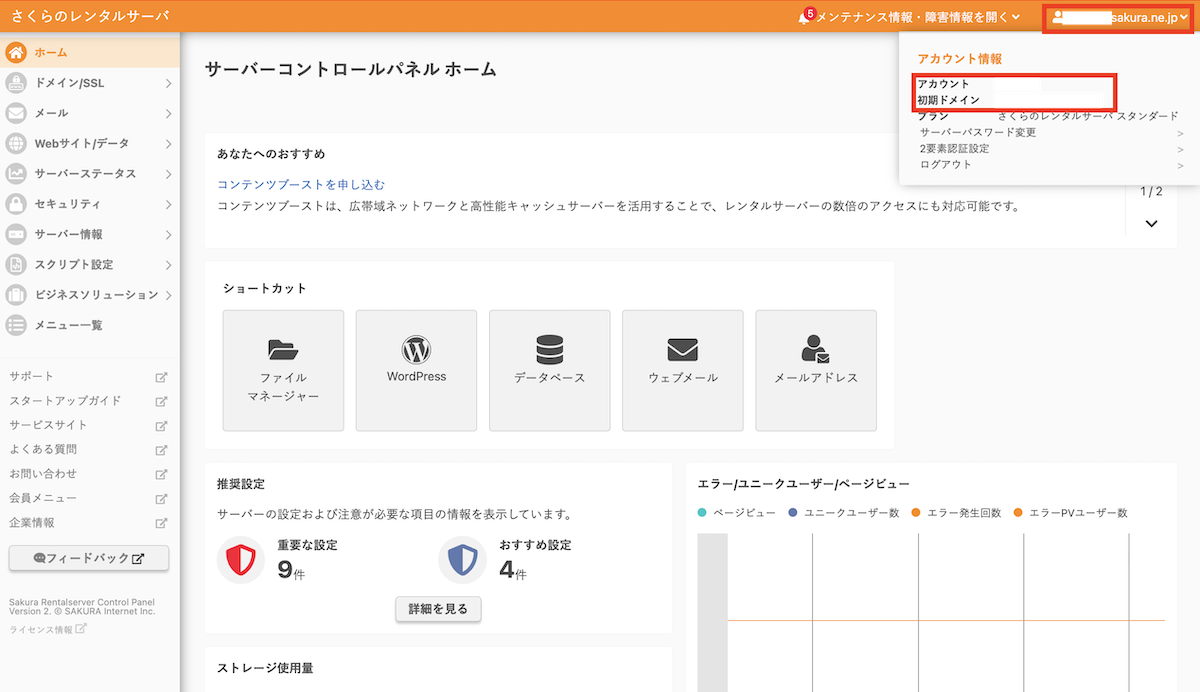The width and height of the screenshot is (1200, 692).
Task: Click the スクリプト設定 document icon
Action: pyautogui.click(x=16, y=264)
